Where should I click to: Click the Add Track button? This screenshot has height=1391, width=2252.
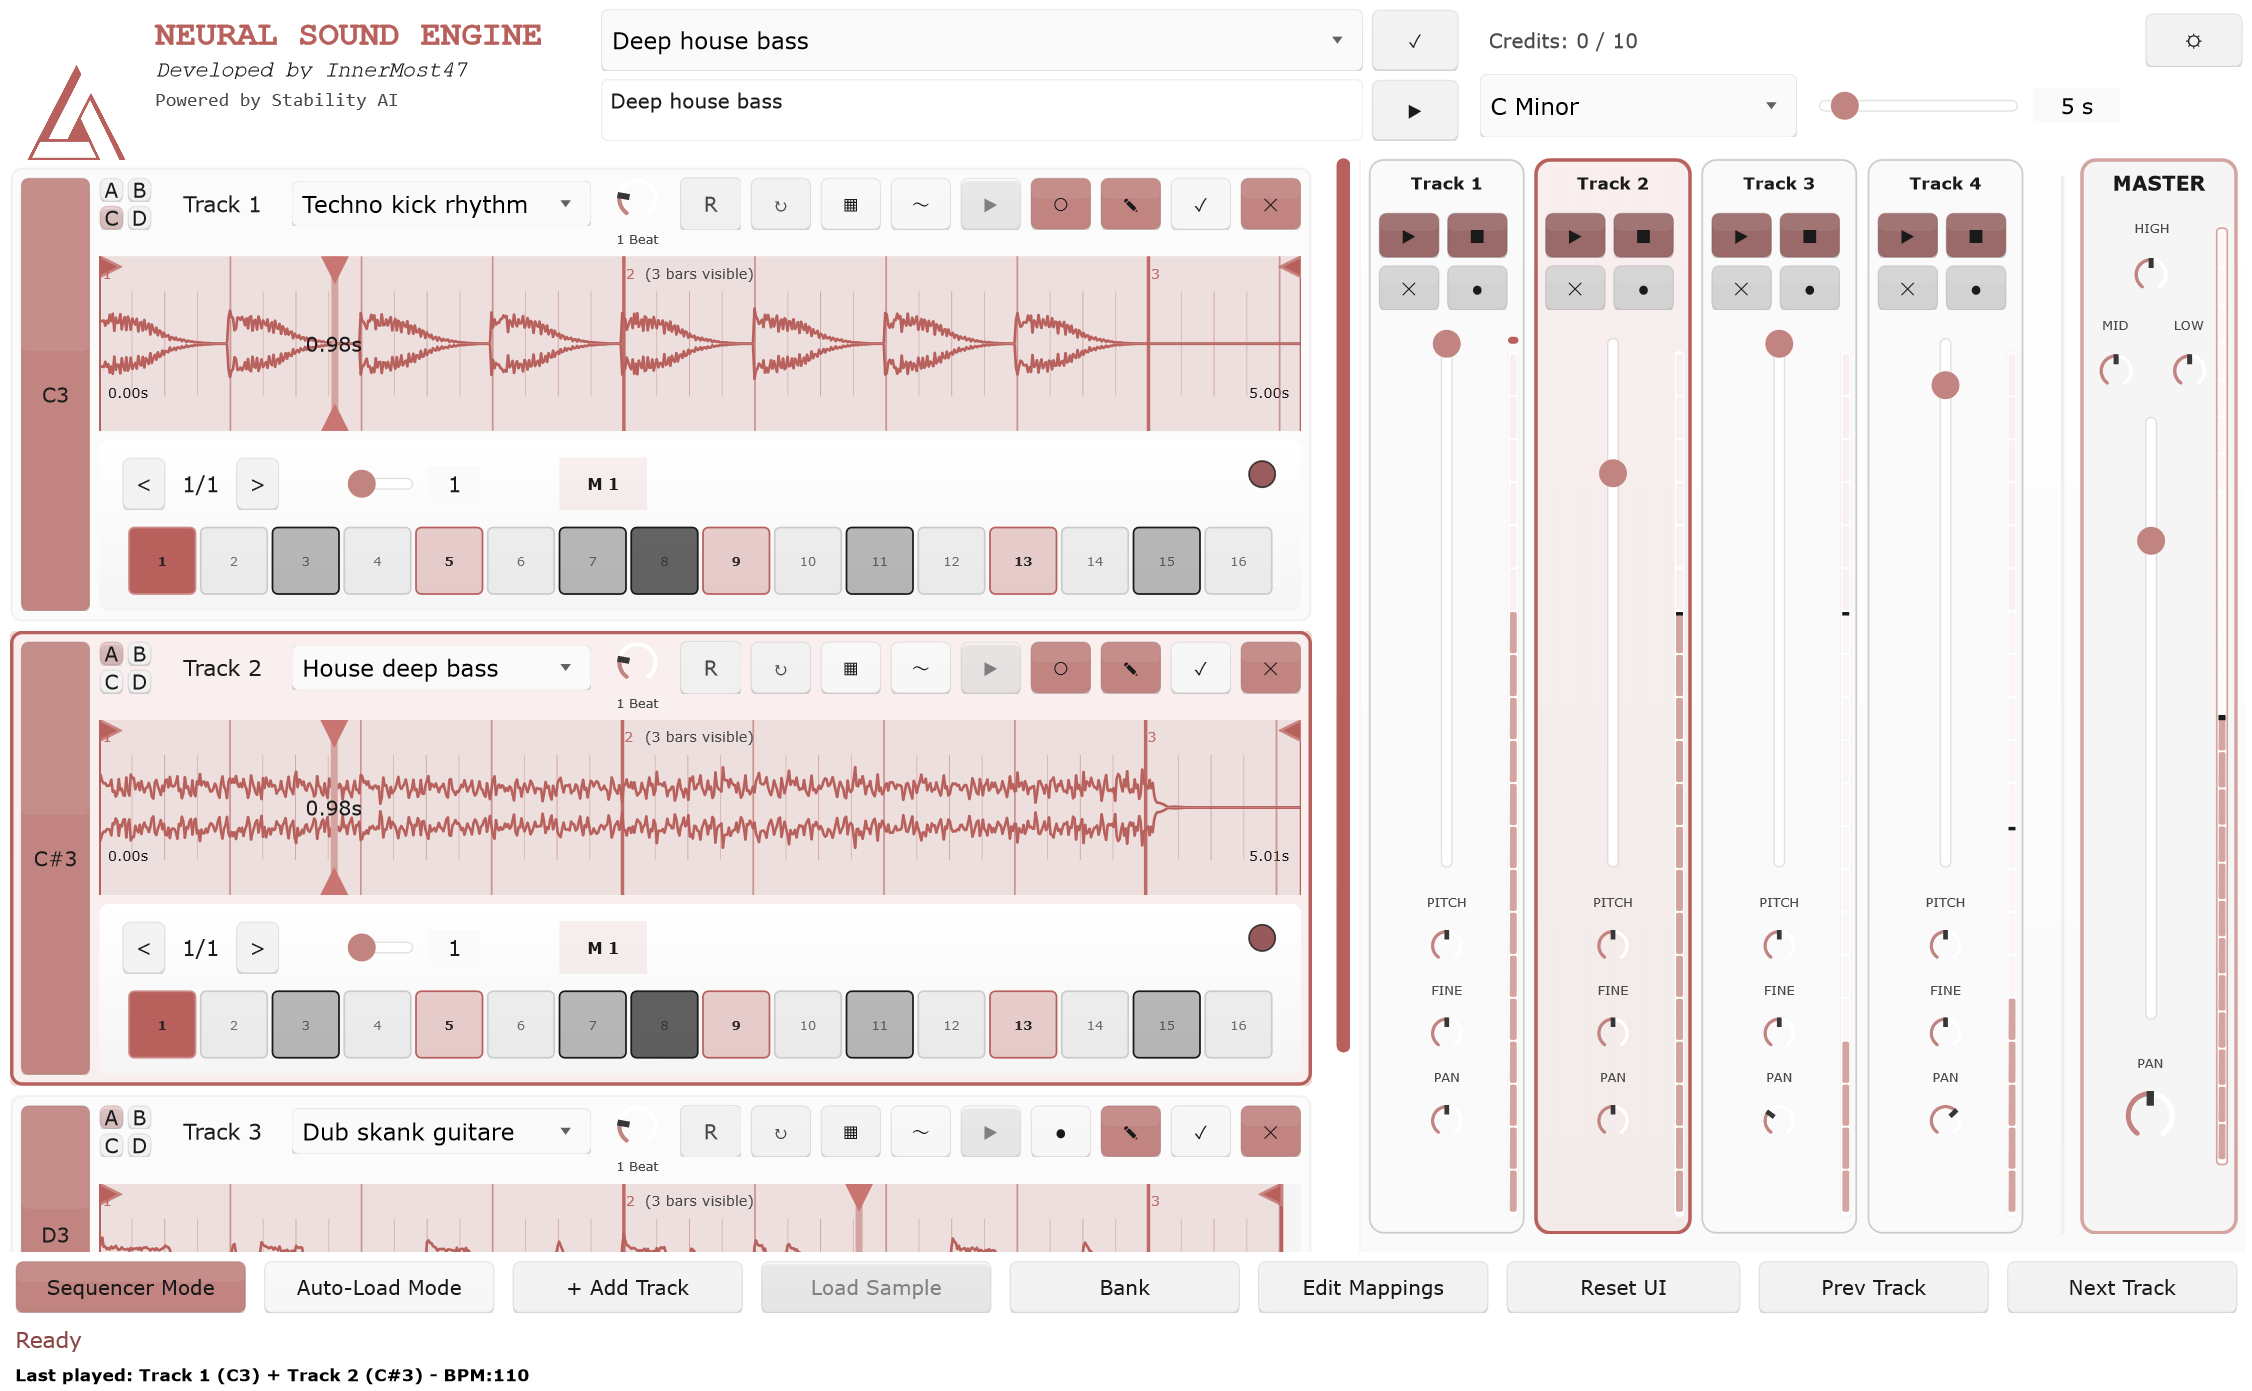click(627, 1287)
